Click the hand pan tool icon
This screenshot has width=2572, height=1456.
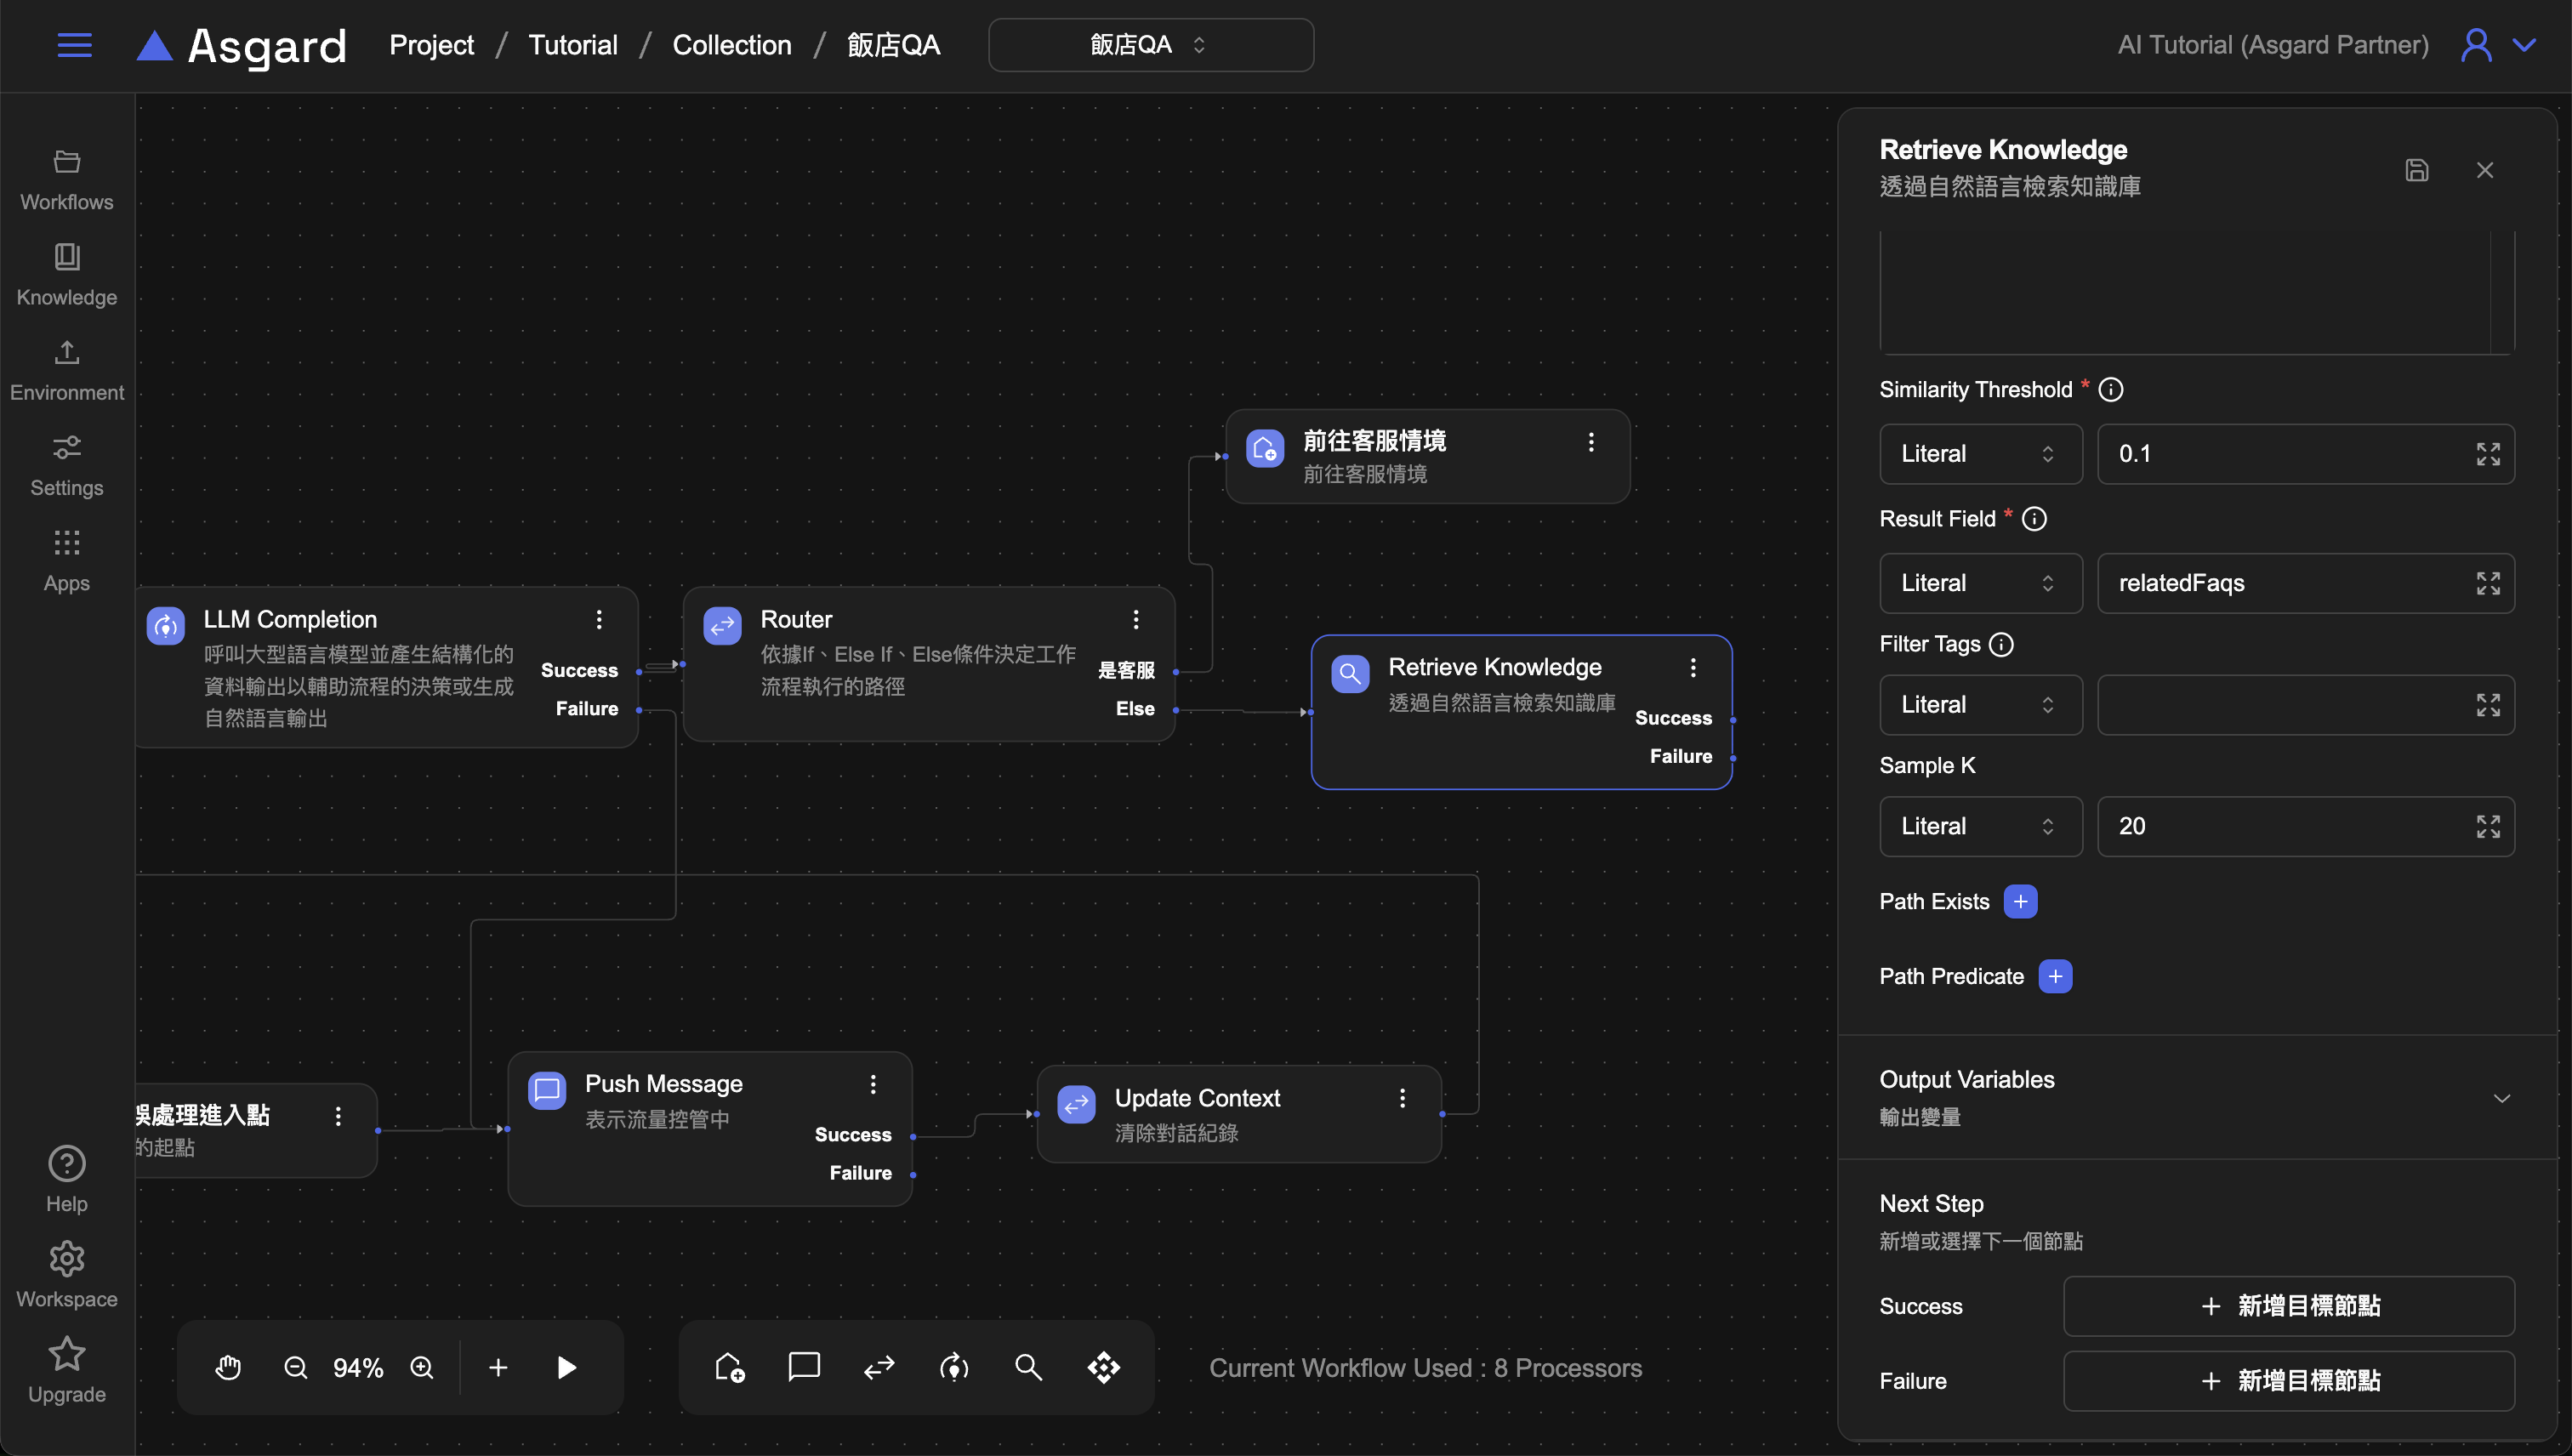click(228, 1367)
